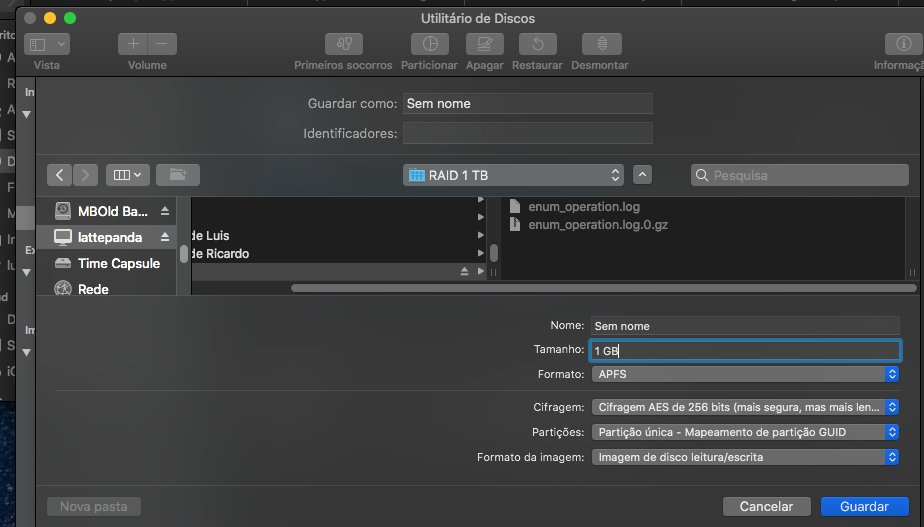
Task: Click the Desmontar unmount icon
Action: point(602,44)
